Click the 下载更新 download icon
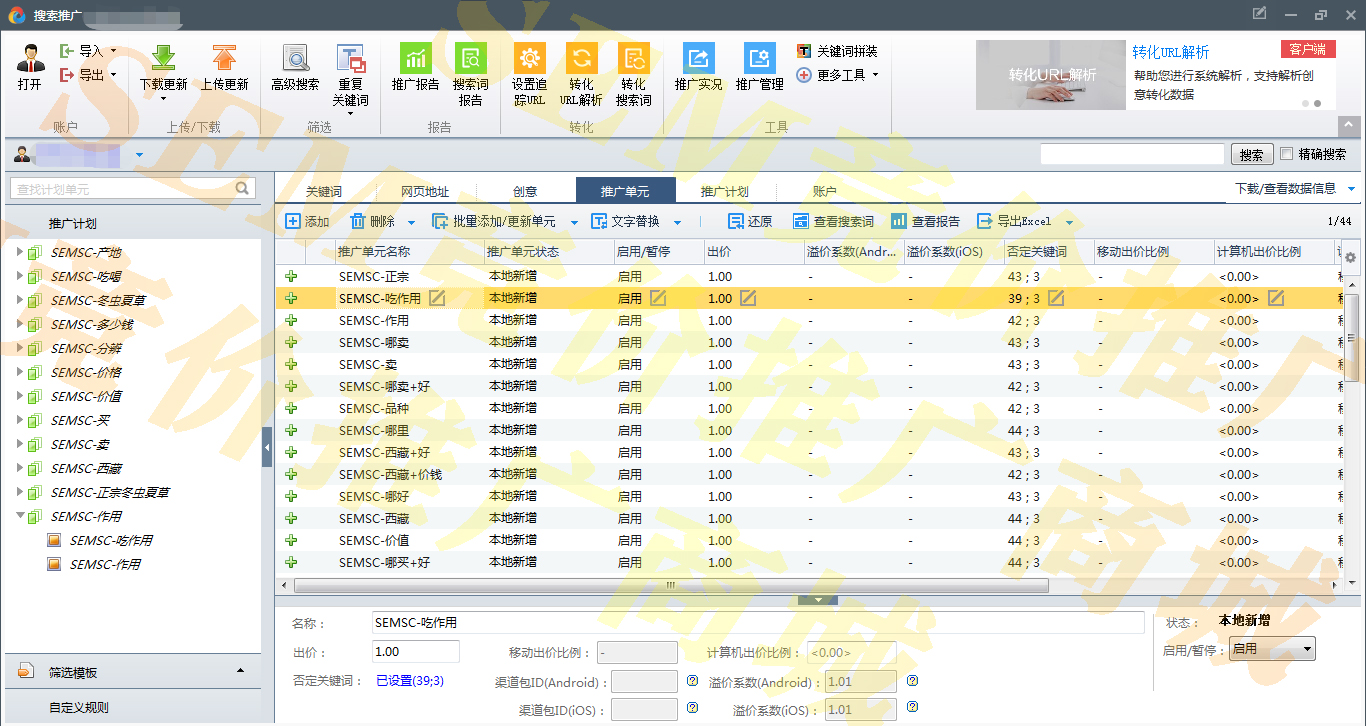Screen dimensions: 1366x726 163,59
